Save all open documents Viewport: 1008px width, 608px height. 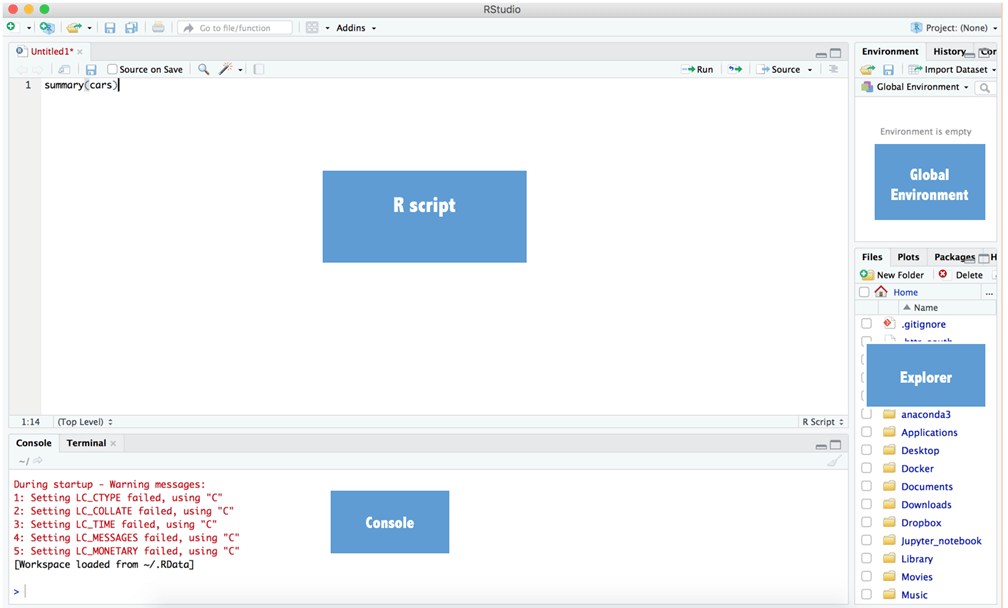pyautogui.click(x=131, y=27)
